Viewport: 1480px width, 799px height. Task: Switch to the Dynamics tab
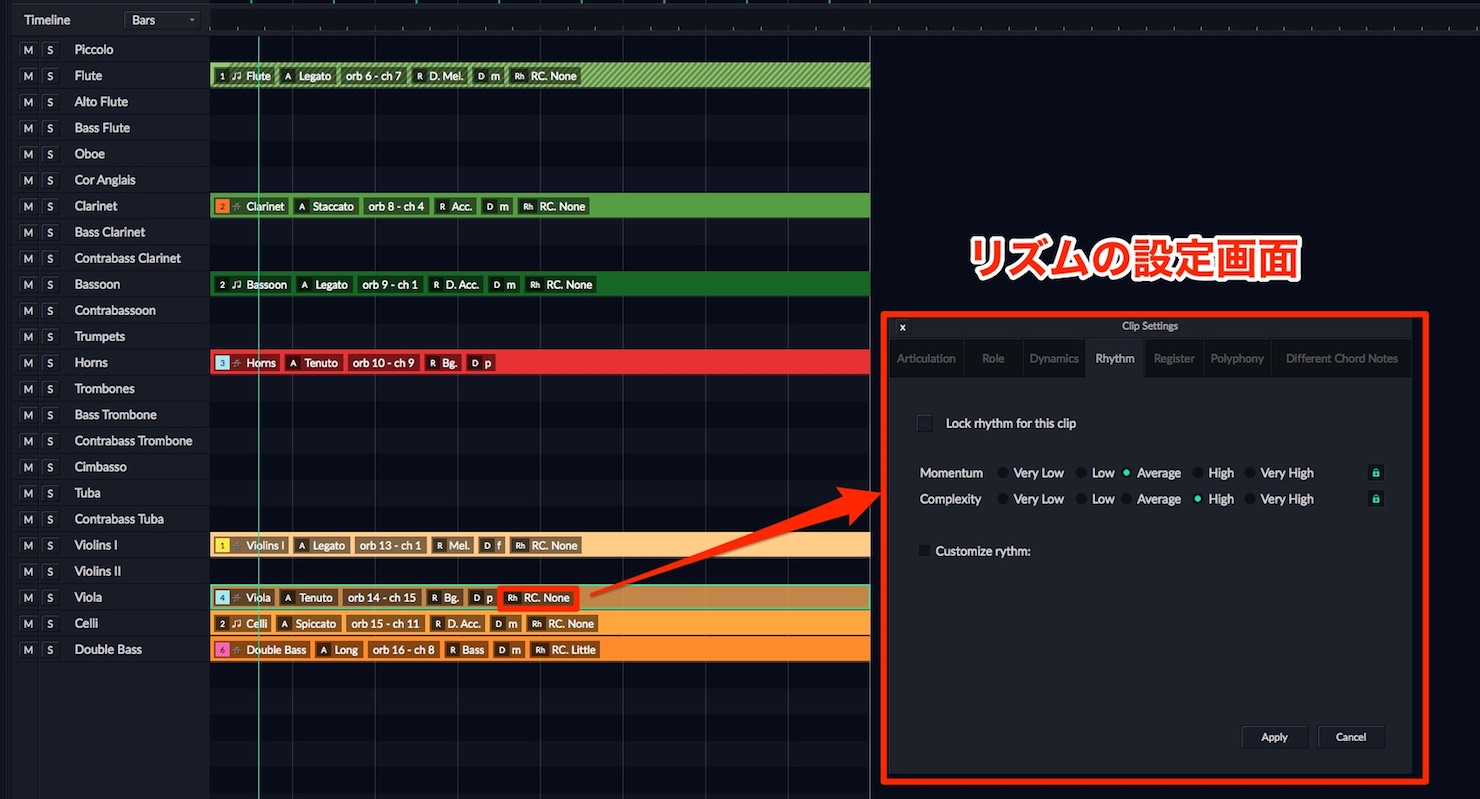tap(1054, 358)
